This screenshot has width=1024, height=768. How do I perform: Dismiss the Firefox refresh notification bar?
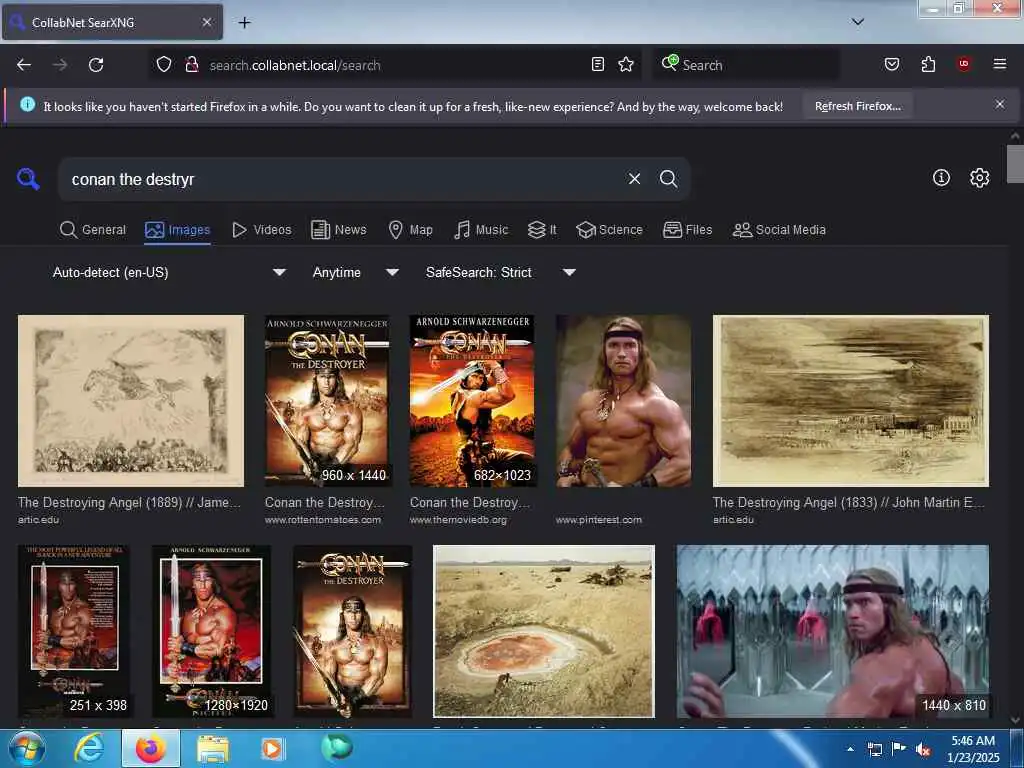[1000, 104]
